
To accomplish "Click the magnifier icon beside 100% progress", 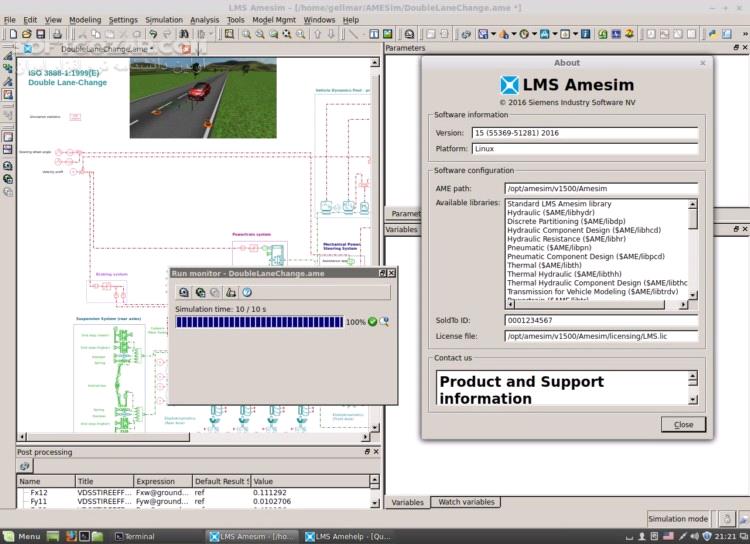I will (384, 322).
